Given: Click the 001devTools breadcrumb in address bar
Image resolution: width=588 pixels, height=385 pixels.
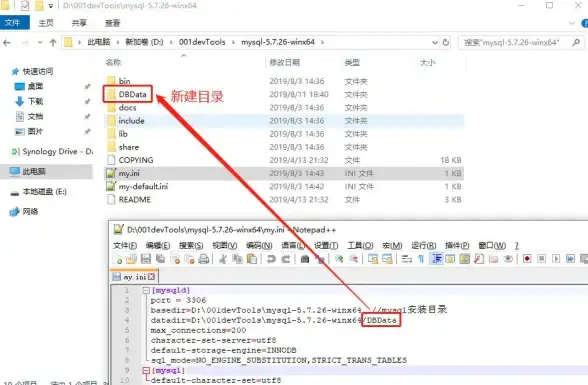Looking at the screenshot, I should 202,42.
